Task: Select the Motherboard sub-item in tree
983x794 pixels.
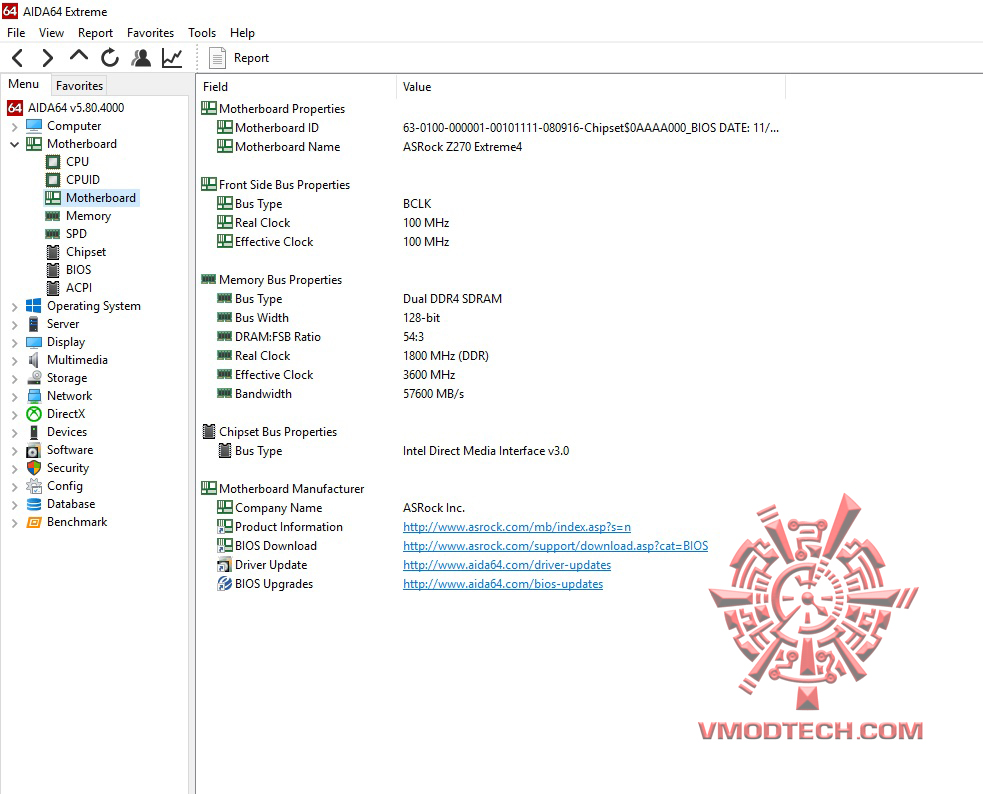Action: click(100, 198)
